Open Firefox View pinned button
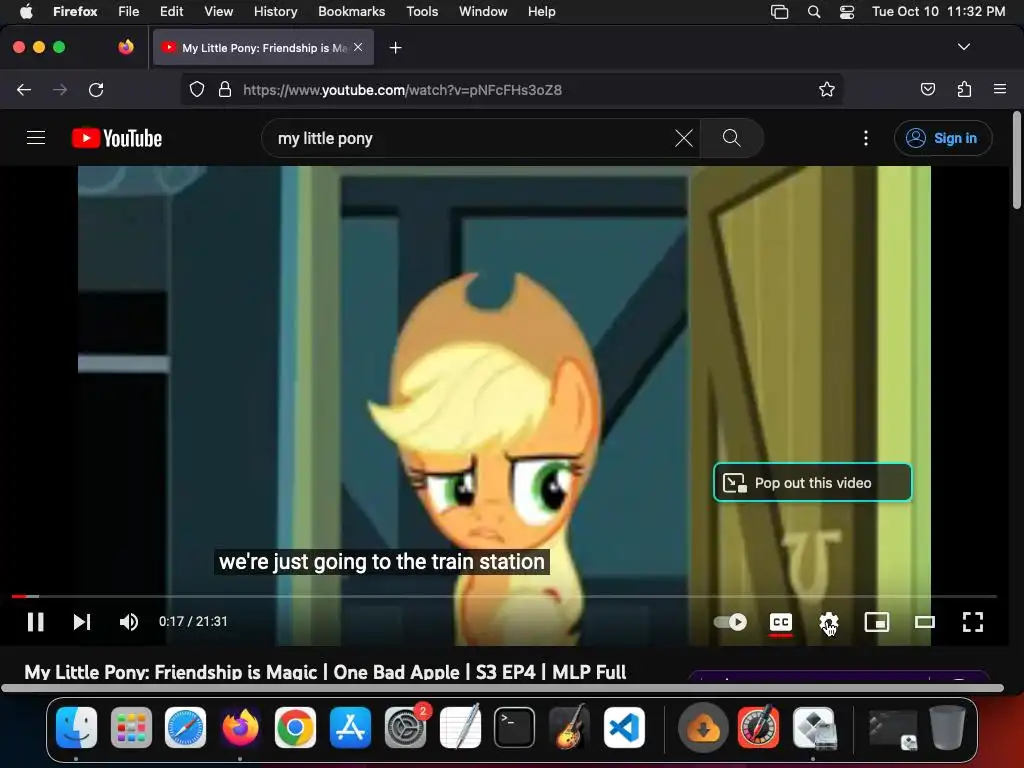The image size is (1024, 768). tap(126, 47)
